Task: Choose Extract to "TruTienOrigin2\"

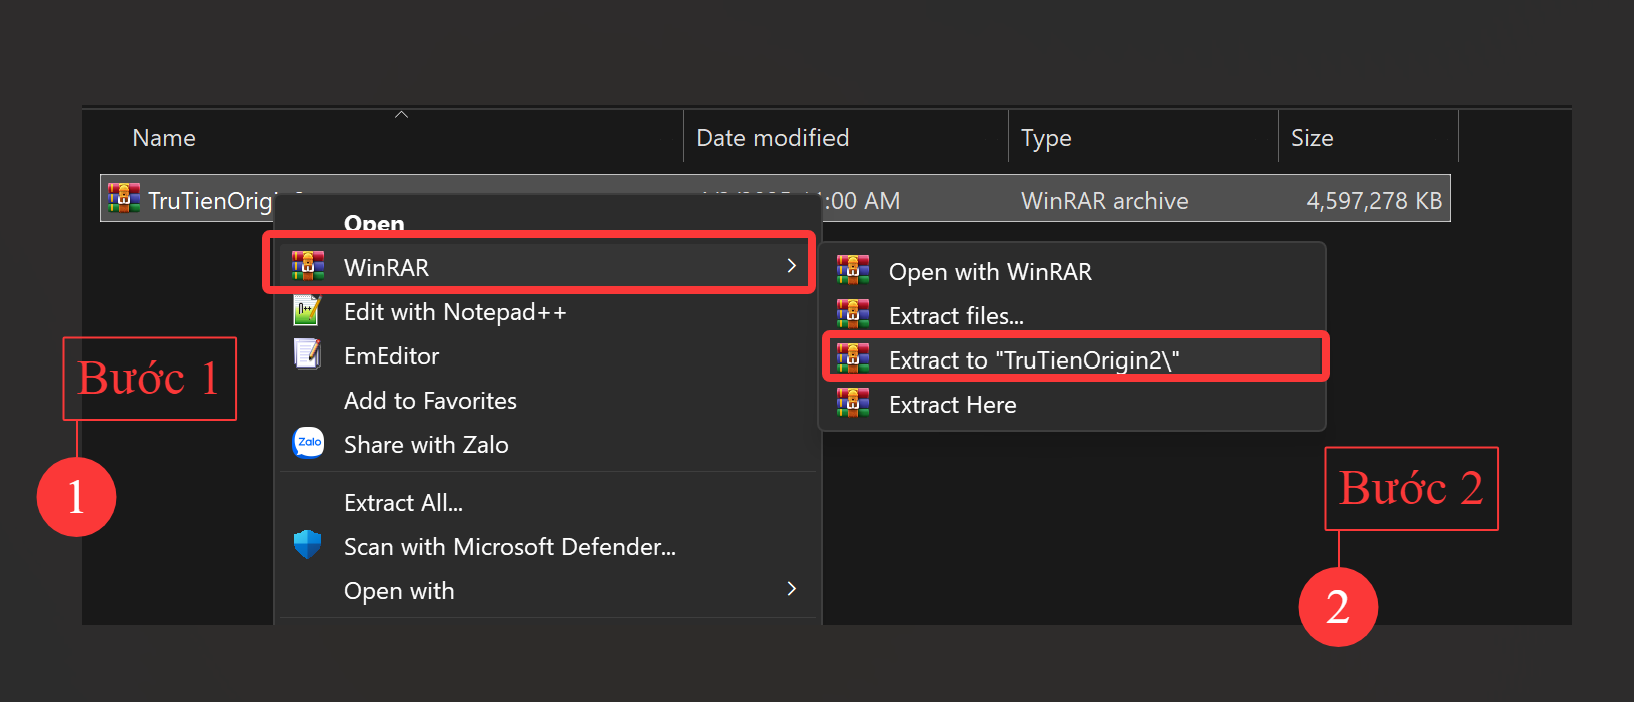Action: pyautogui.click(x=1034, y=360)
